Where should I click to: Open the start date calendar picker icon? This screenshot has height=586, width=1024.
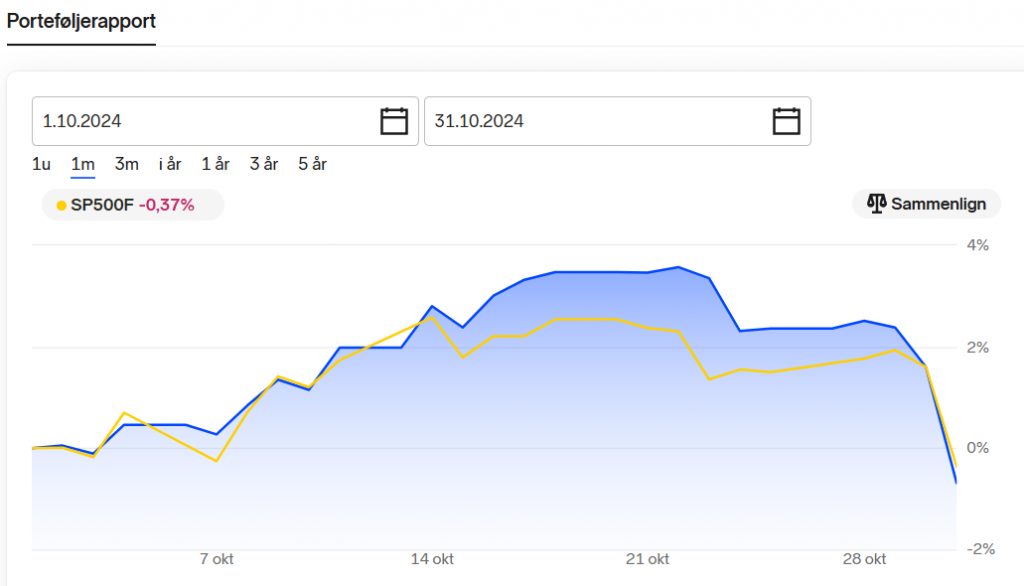pos(394,121)
